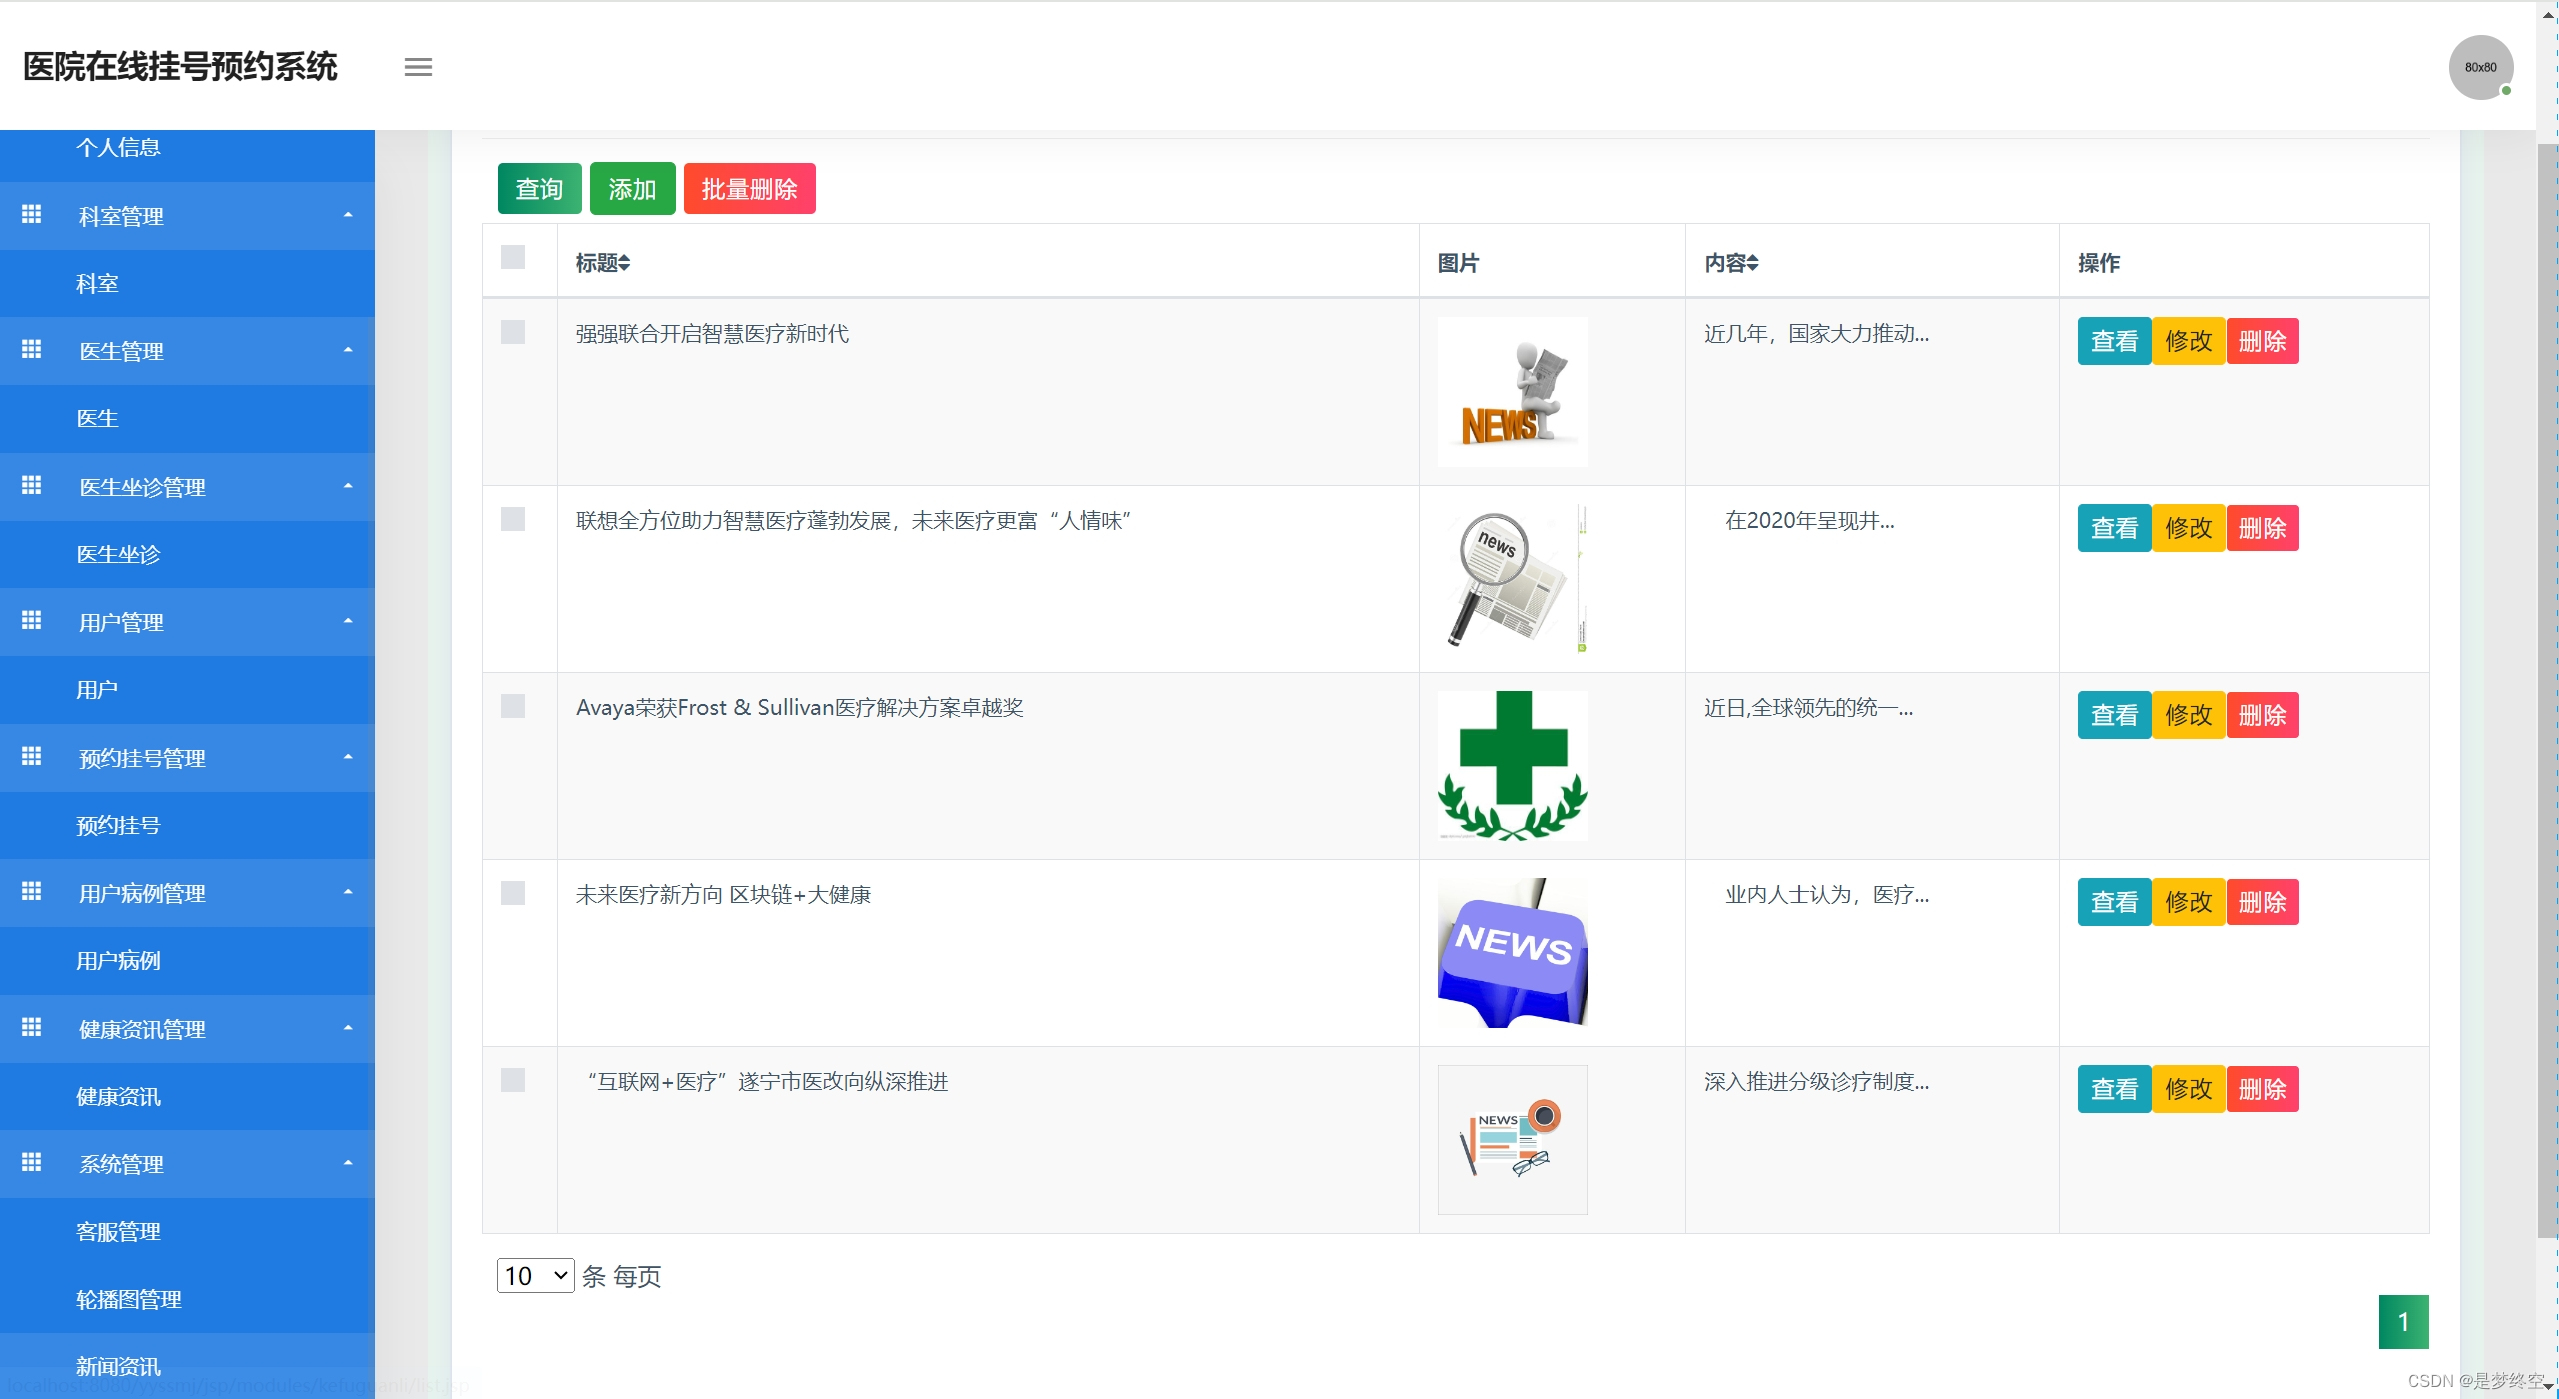
Task: Collapse the 用户管理 menu arrow
Action: [x=348, y=621]
